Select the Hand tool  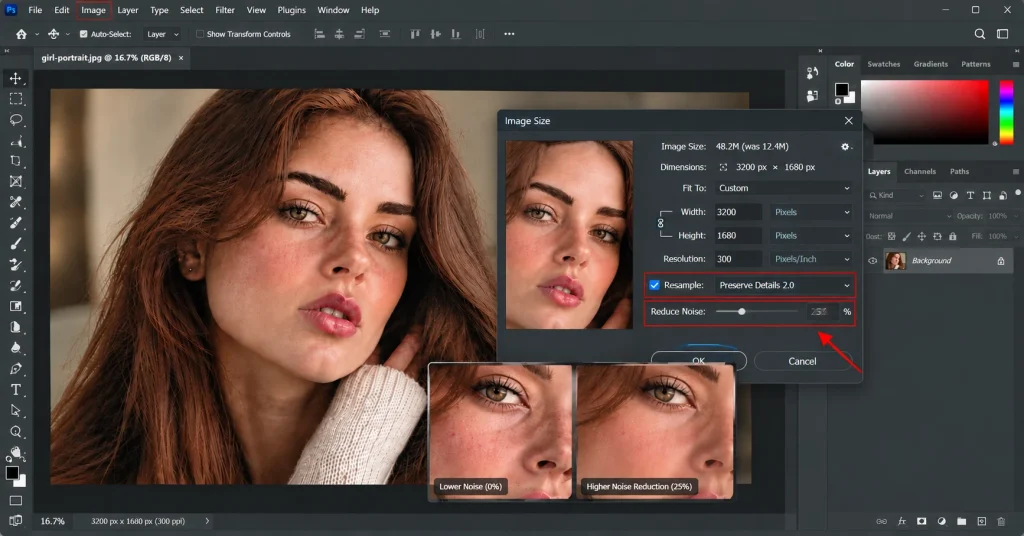tap(16, 452)
